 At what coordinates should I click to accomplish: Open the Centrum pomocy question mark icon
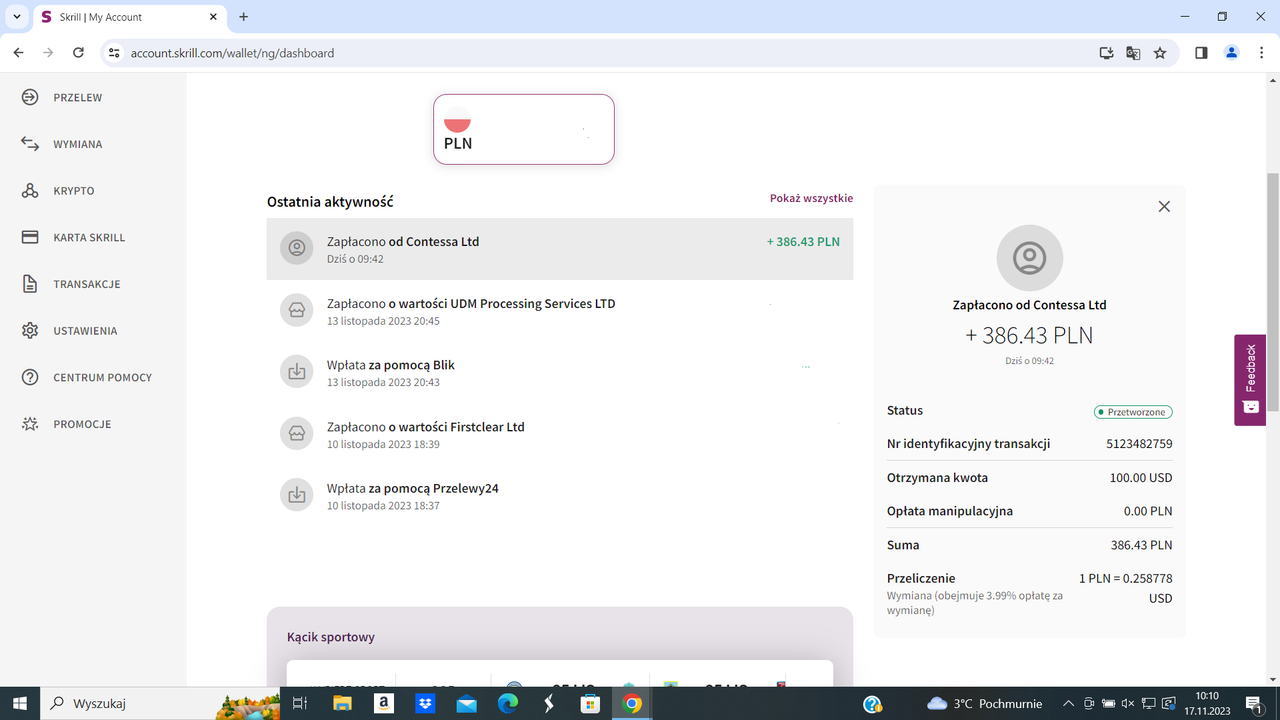[30, 377]
